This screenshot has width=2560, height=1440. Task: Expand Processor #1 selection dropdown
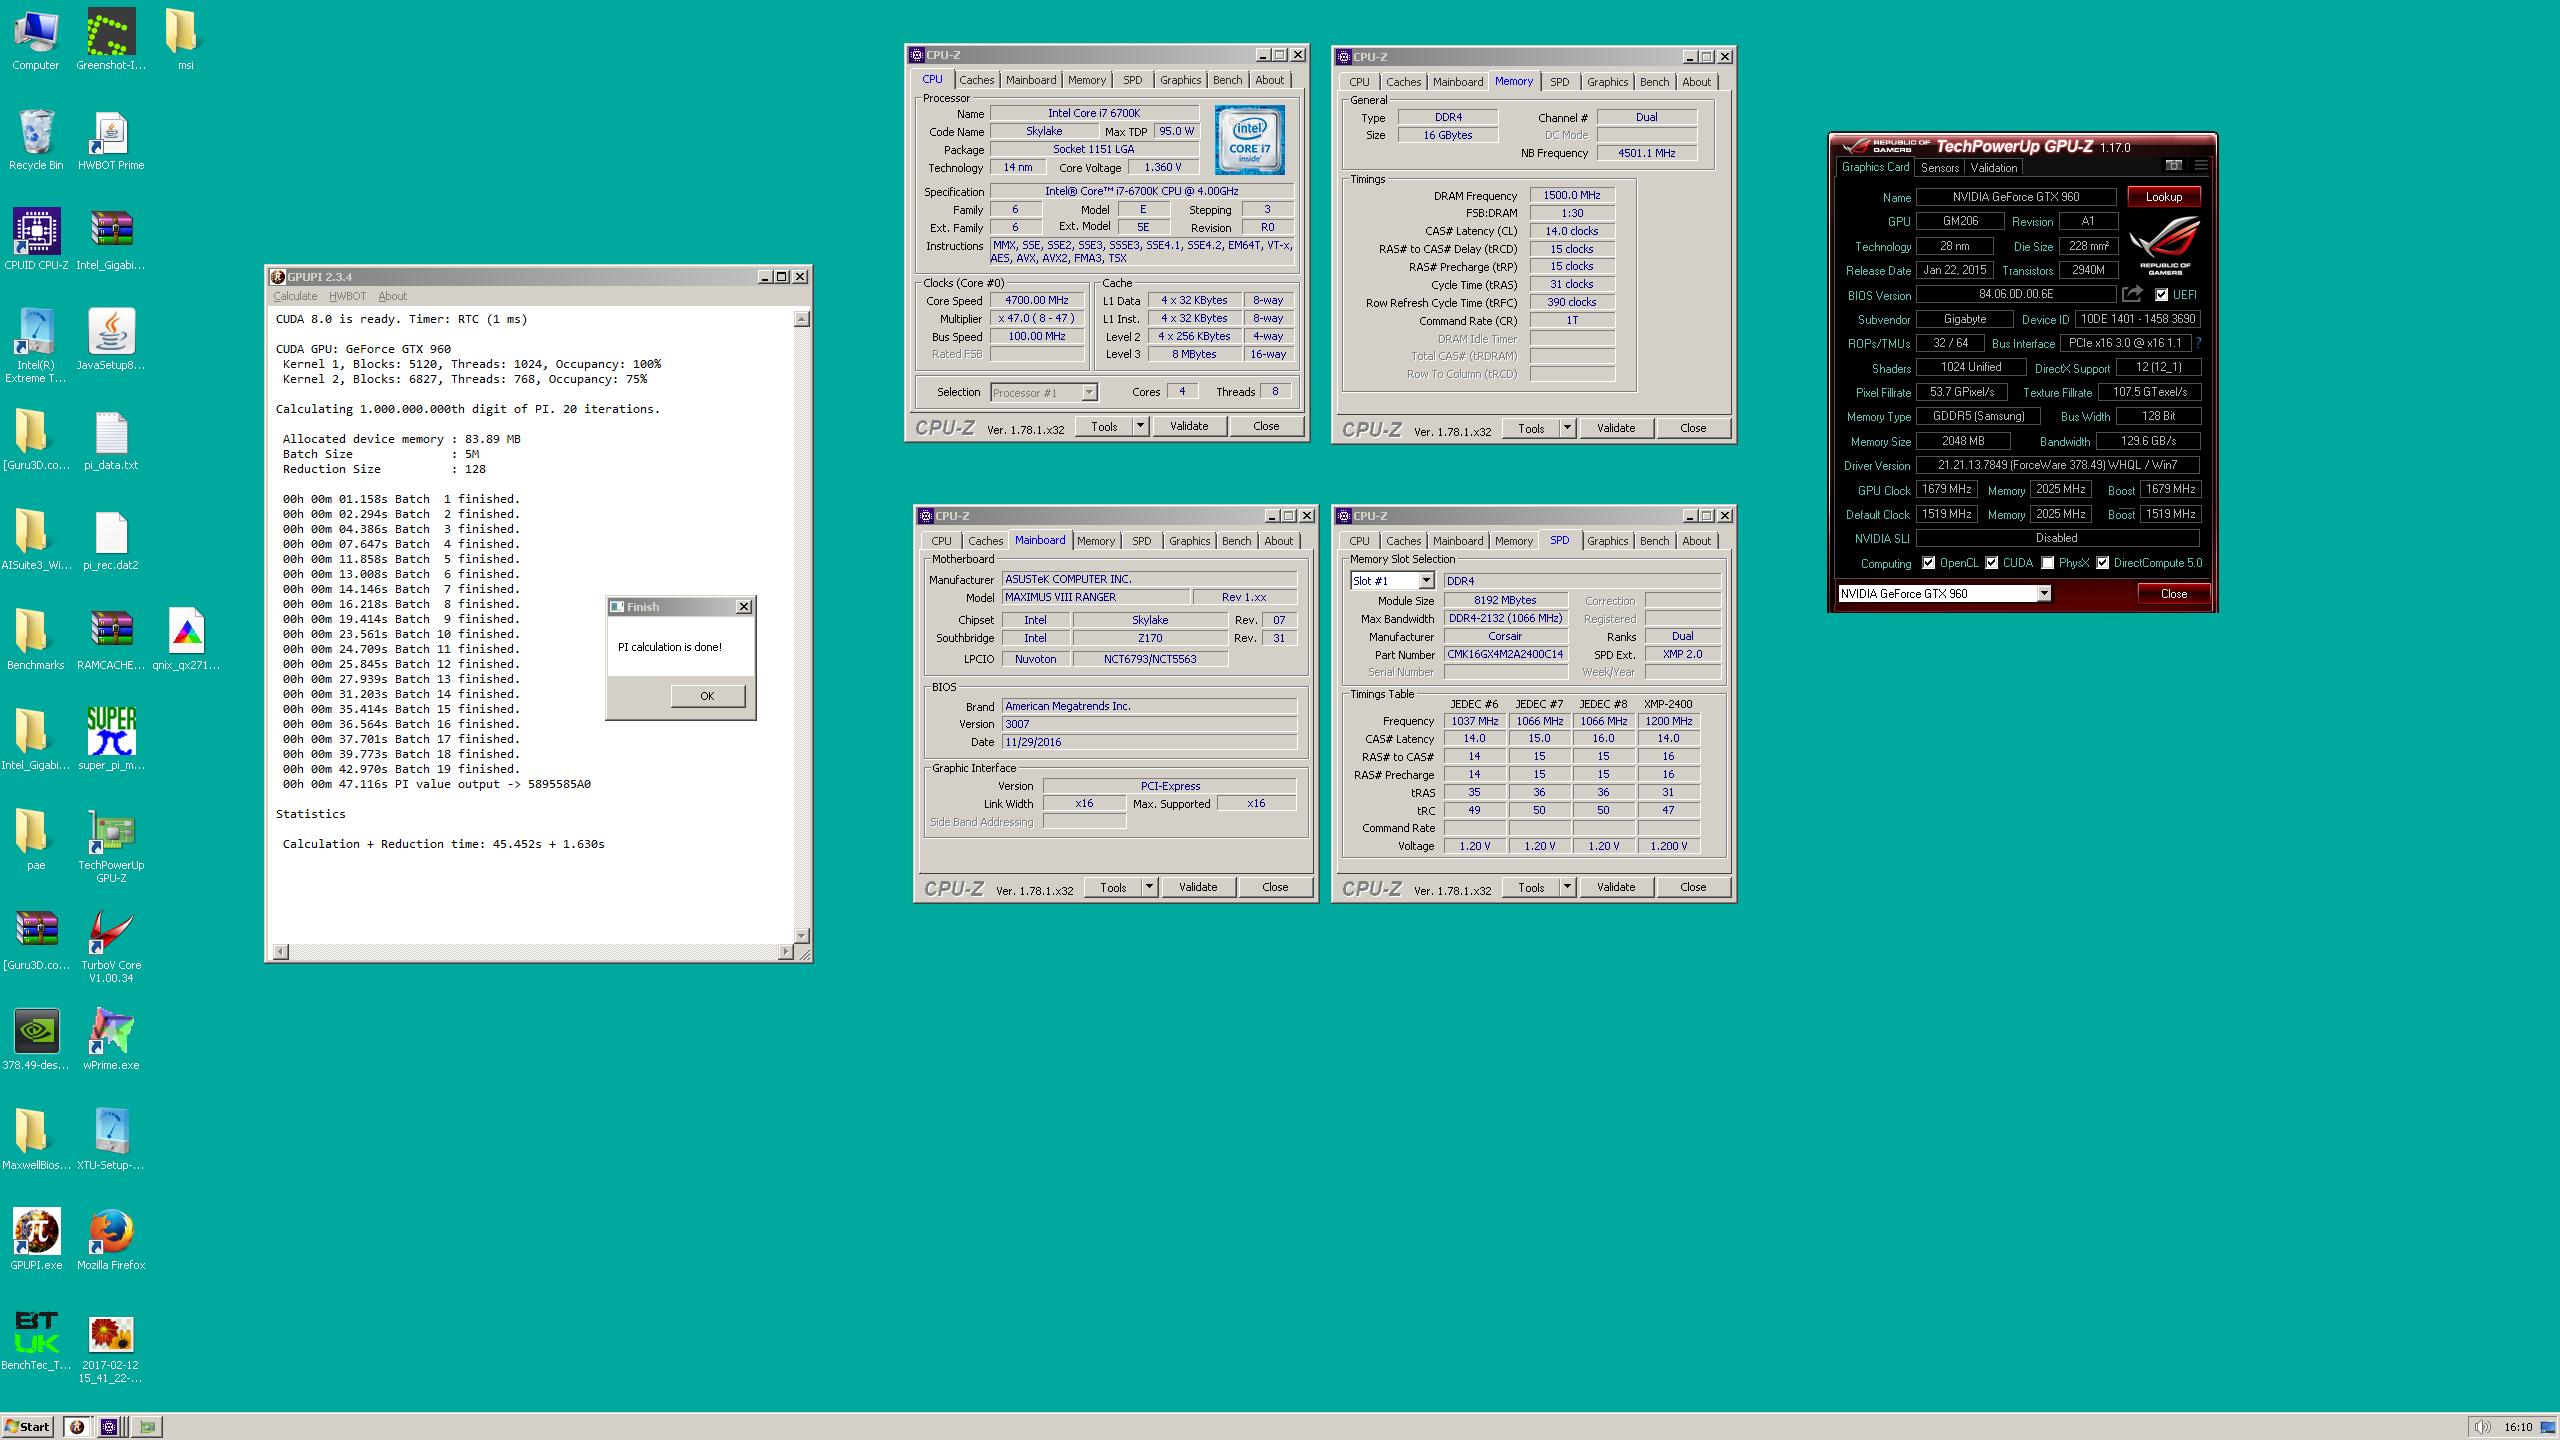pos(1089,393)
